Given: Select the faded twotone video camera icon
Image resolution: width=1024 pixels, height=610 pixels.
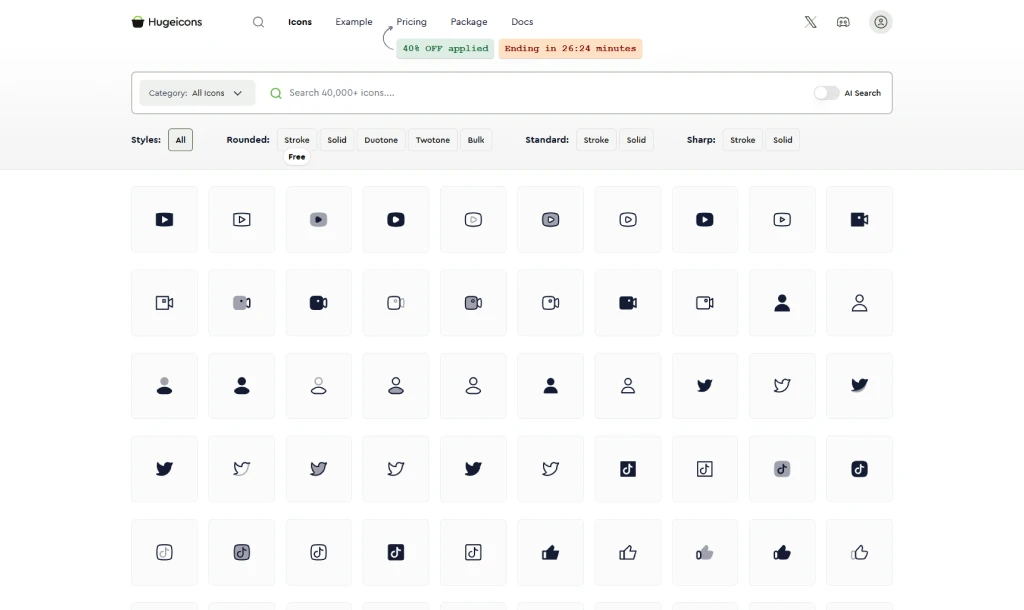Looking at the screenshot, I should (x=396, y=303).
